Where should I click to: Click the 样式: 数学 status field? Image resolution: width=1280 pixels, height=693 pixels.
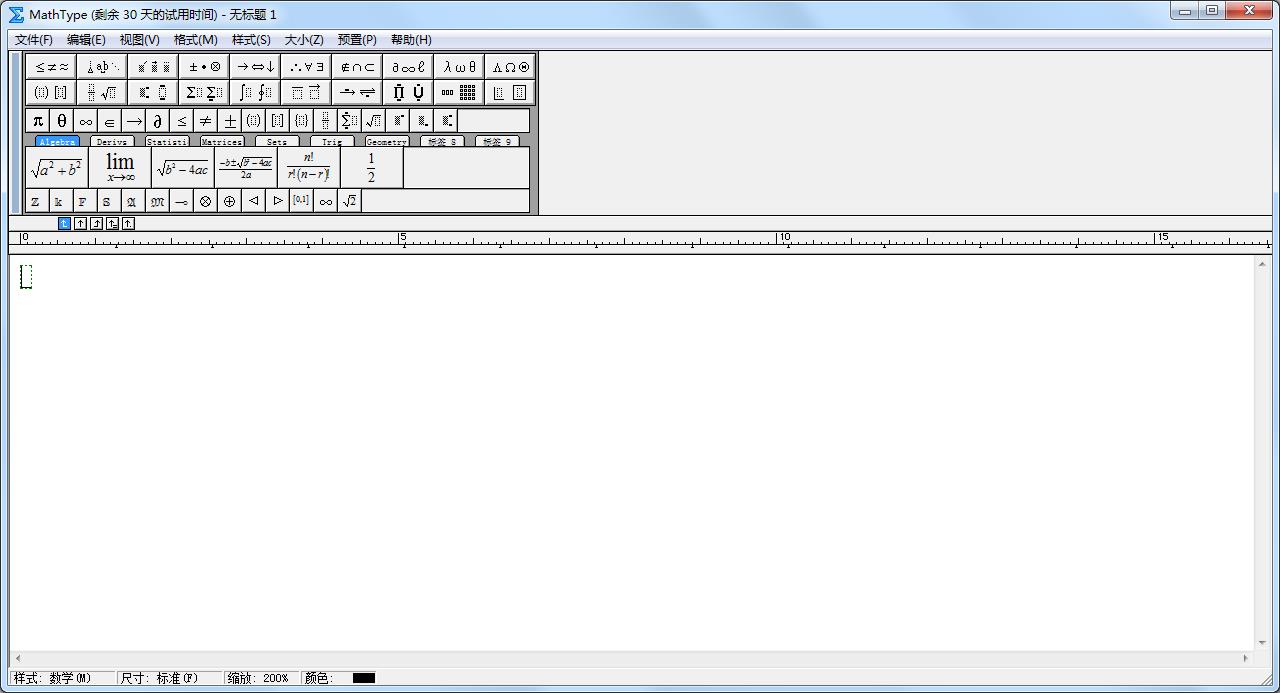point(62,678)
